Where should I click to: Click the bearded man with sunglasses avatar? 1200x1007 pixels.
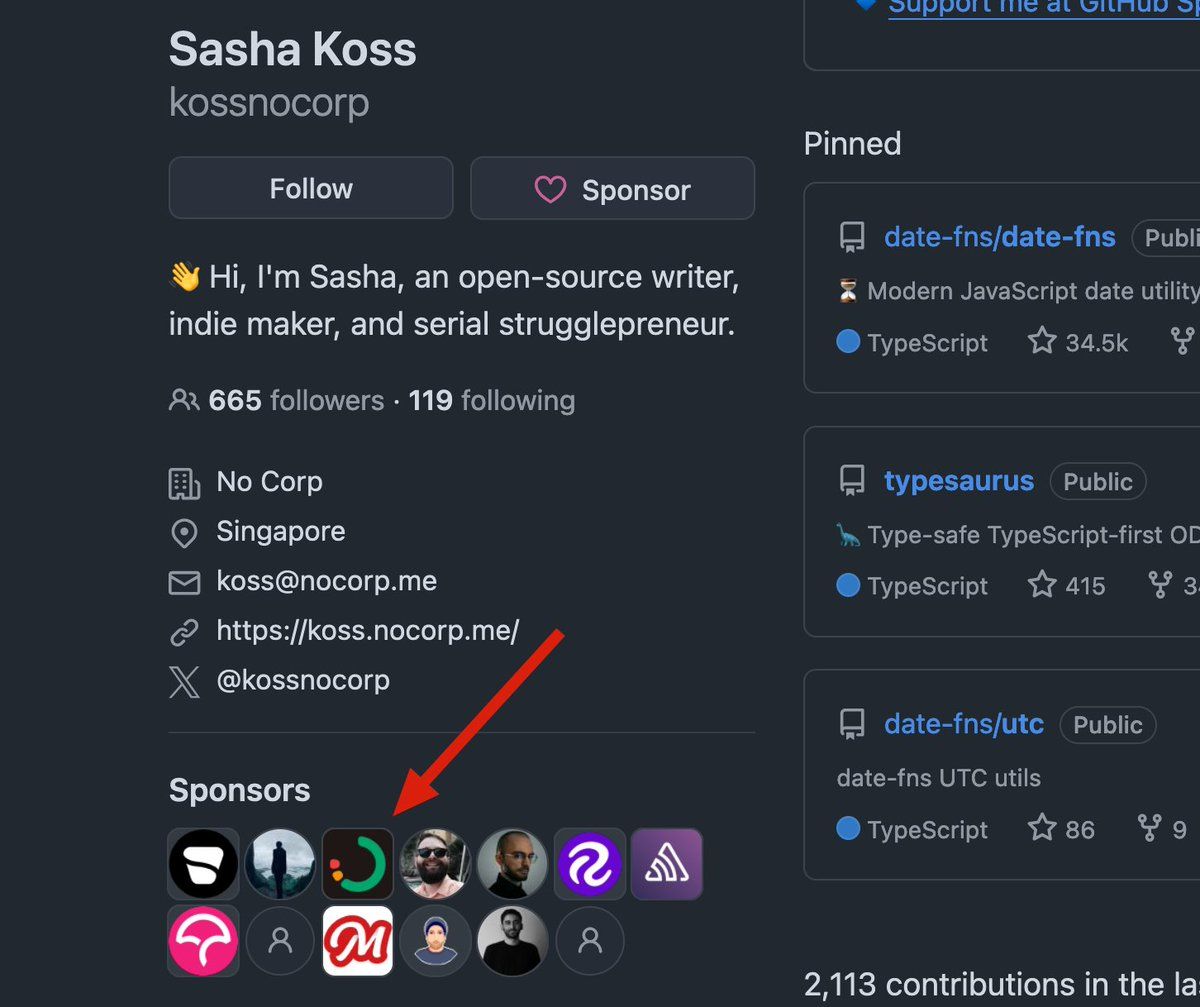coord(435,863)
